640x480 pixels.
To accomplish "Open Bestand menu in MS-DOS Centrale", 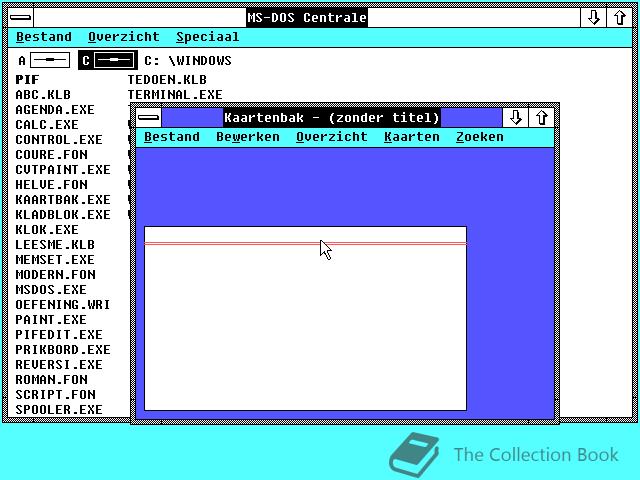I will [x=44, y=37].
